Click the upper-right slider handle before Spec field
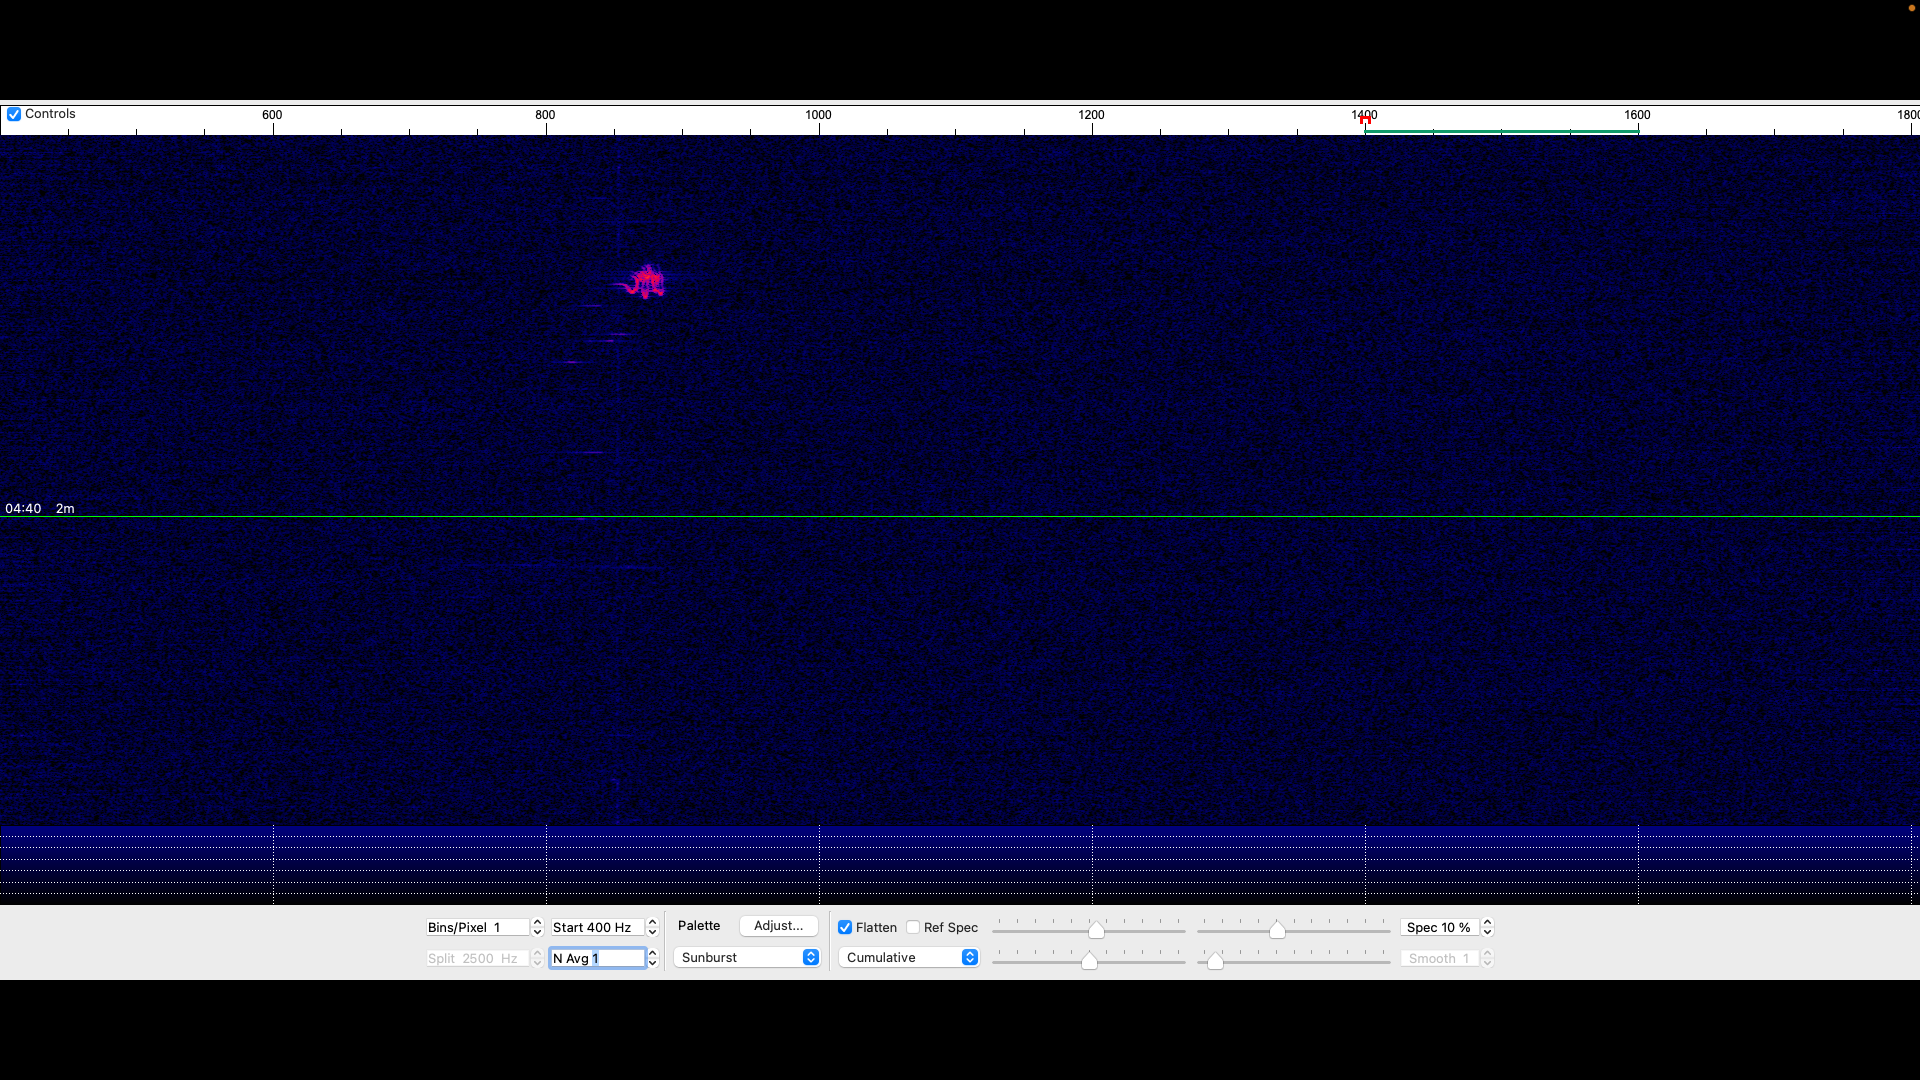Viewport: 1920px width, 1080px height. coord(1277,930)
